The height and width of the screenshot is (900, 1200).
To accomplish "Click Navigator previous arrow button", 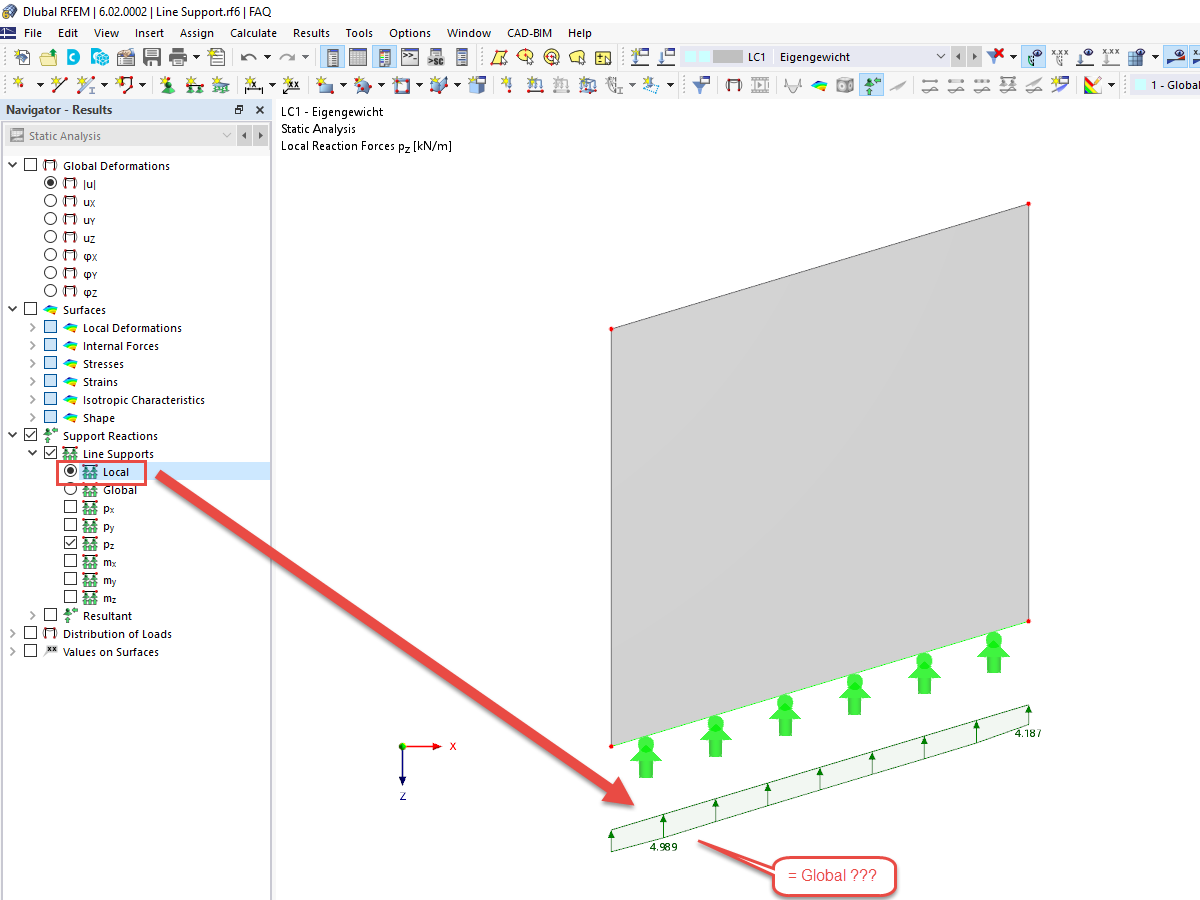I will coord(245,135).
